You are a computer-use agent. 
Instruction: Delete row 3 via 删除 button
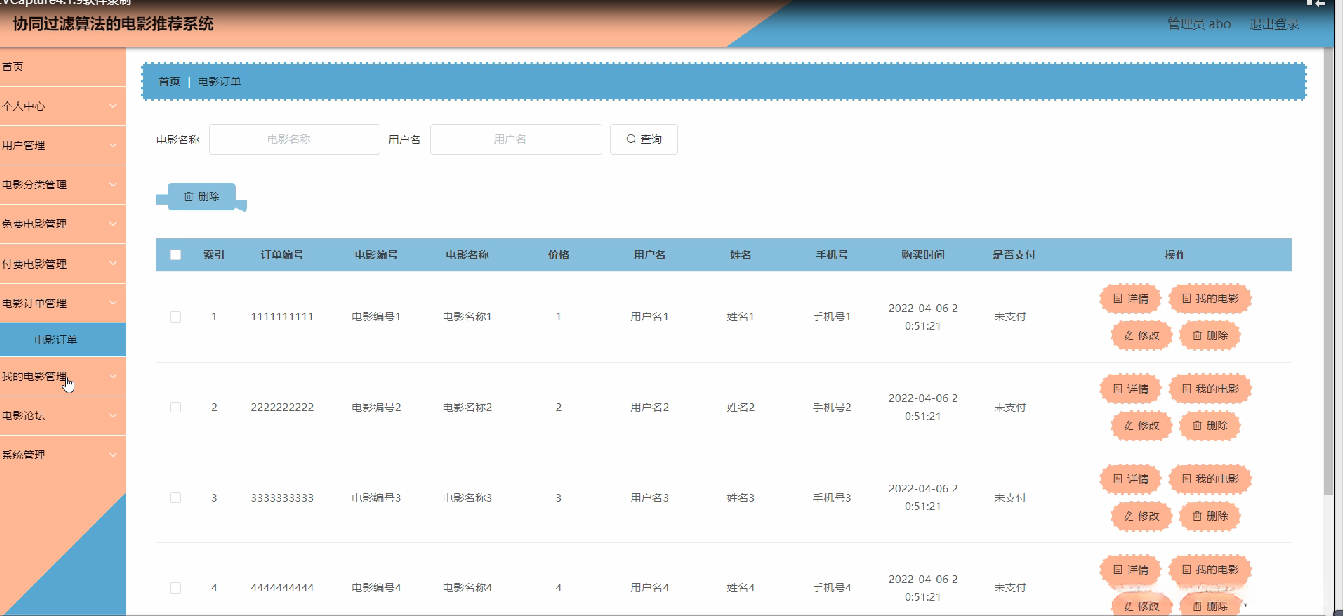(x=1209, y=516)
